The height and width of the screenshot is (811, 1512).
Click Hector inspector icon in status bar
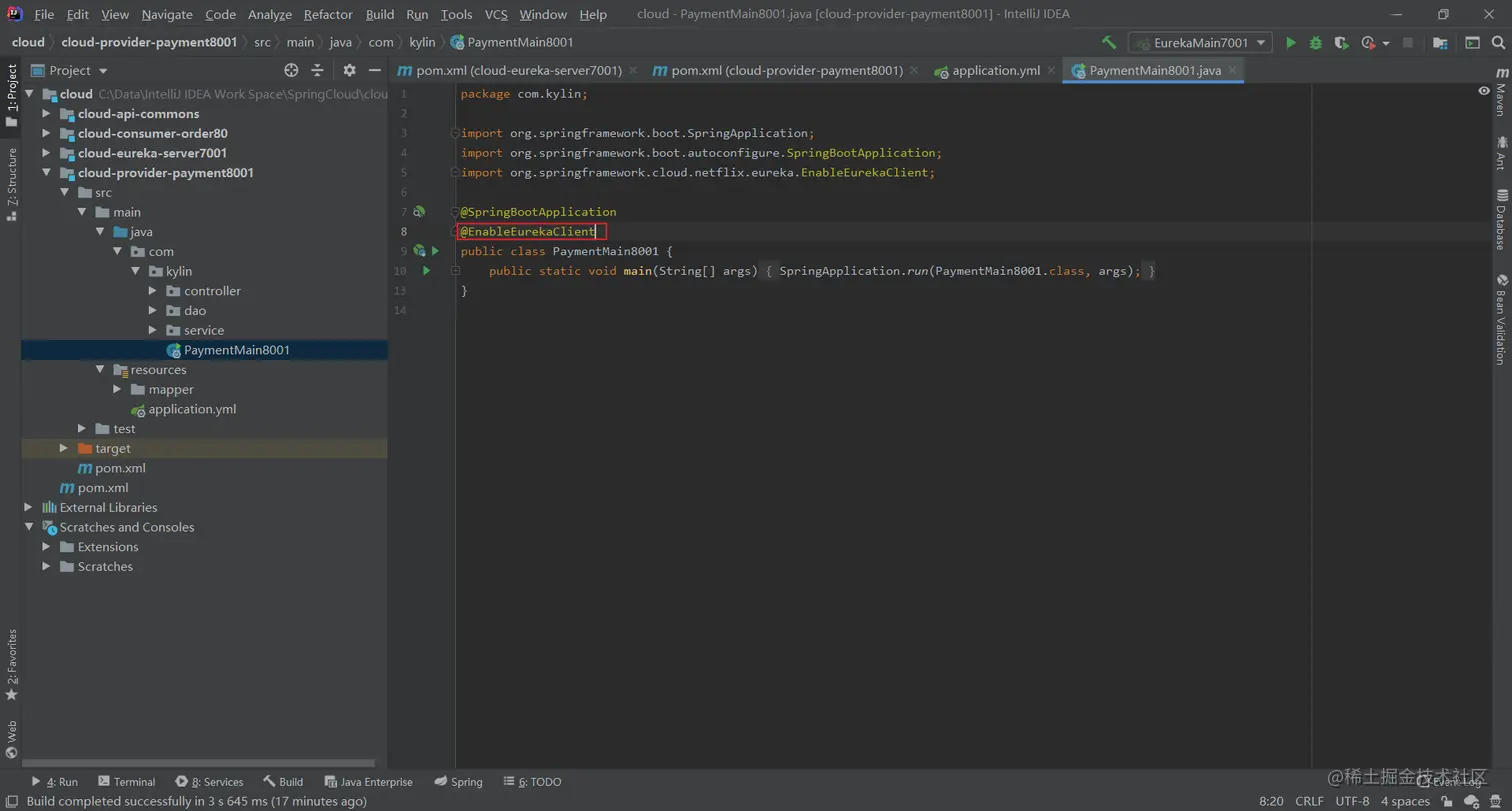point(1497,801)
